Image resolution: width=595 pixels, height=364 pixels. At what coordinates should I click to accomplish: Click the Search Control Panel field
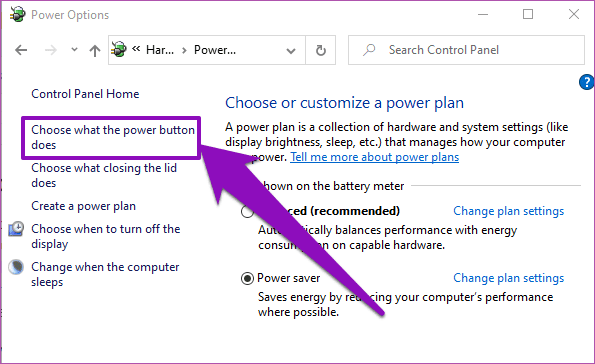pyautogui.click(x=466, y=50)
